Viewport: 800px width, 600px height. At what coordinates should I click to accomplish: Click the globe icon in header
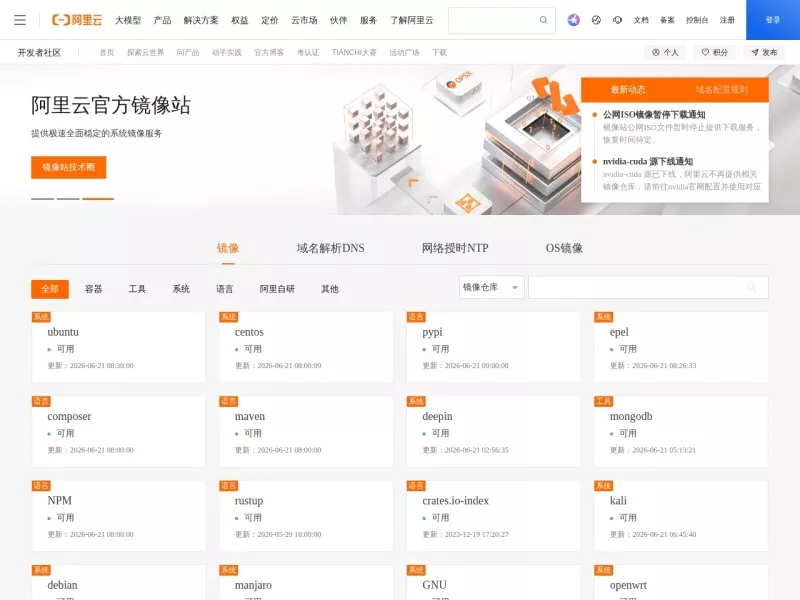tap(596, 20)
